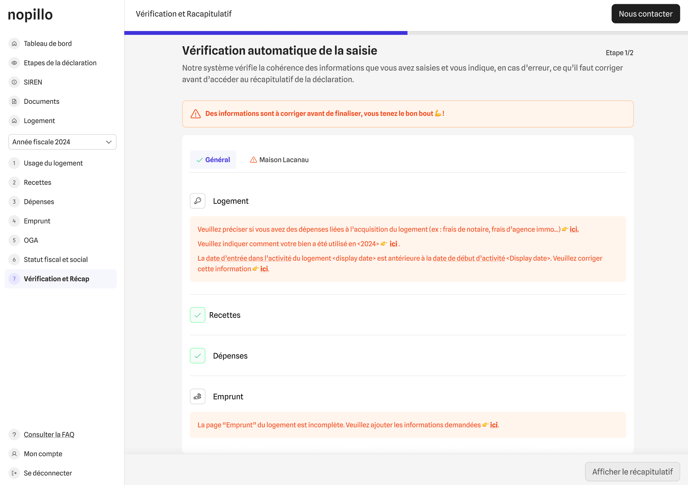
Task: Click the green checkmark beside Recettes
Action: coord(198,315)
